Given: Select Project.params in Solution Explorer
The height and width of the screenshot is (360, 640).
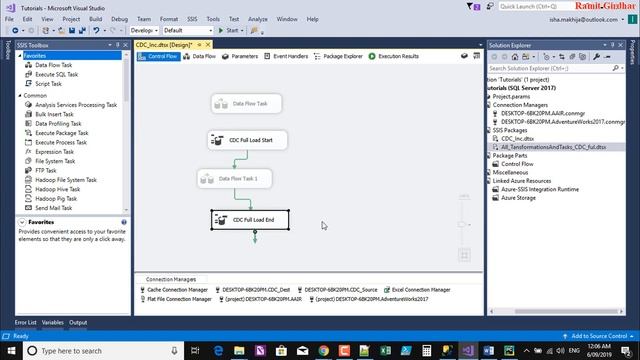Looking at the screenshot, I should pyautogui.click(x=511, y=97).
